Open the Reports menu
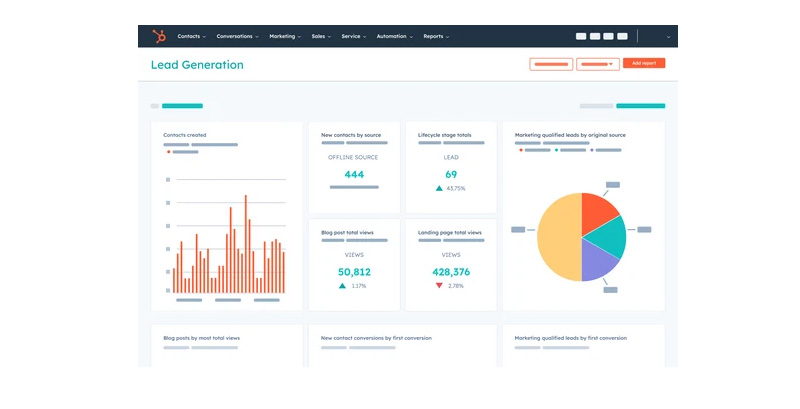 click(x=436, y=36)
